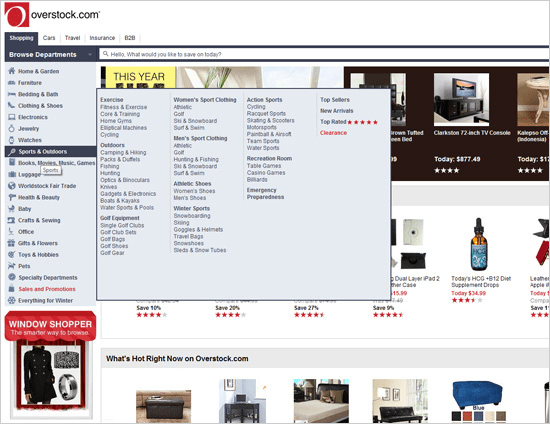Image resolution: width=550 pixels, height=424 pixels.
Task: Open the Window Shopper banner
Action: 50,326
